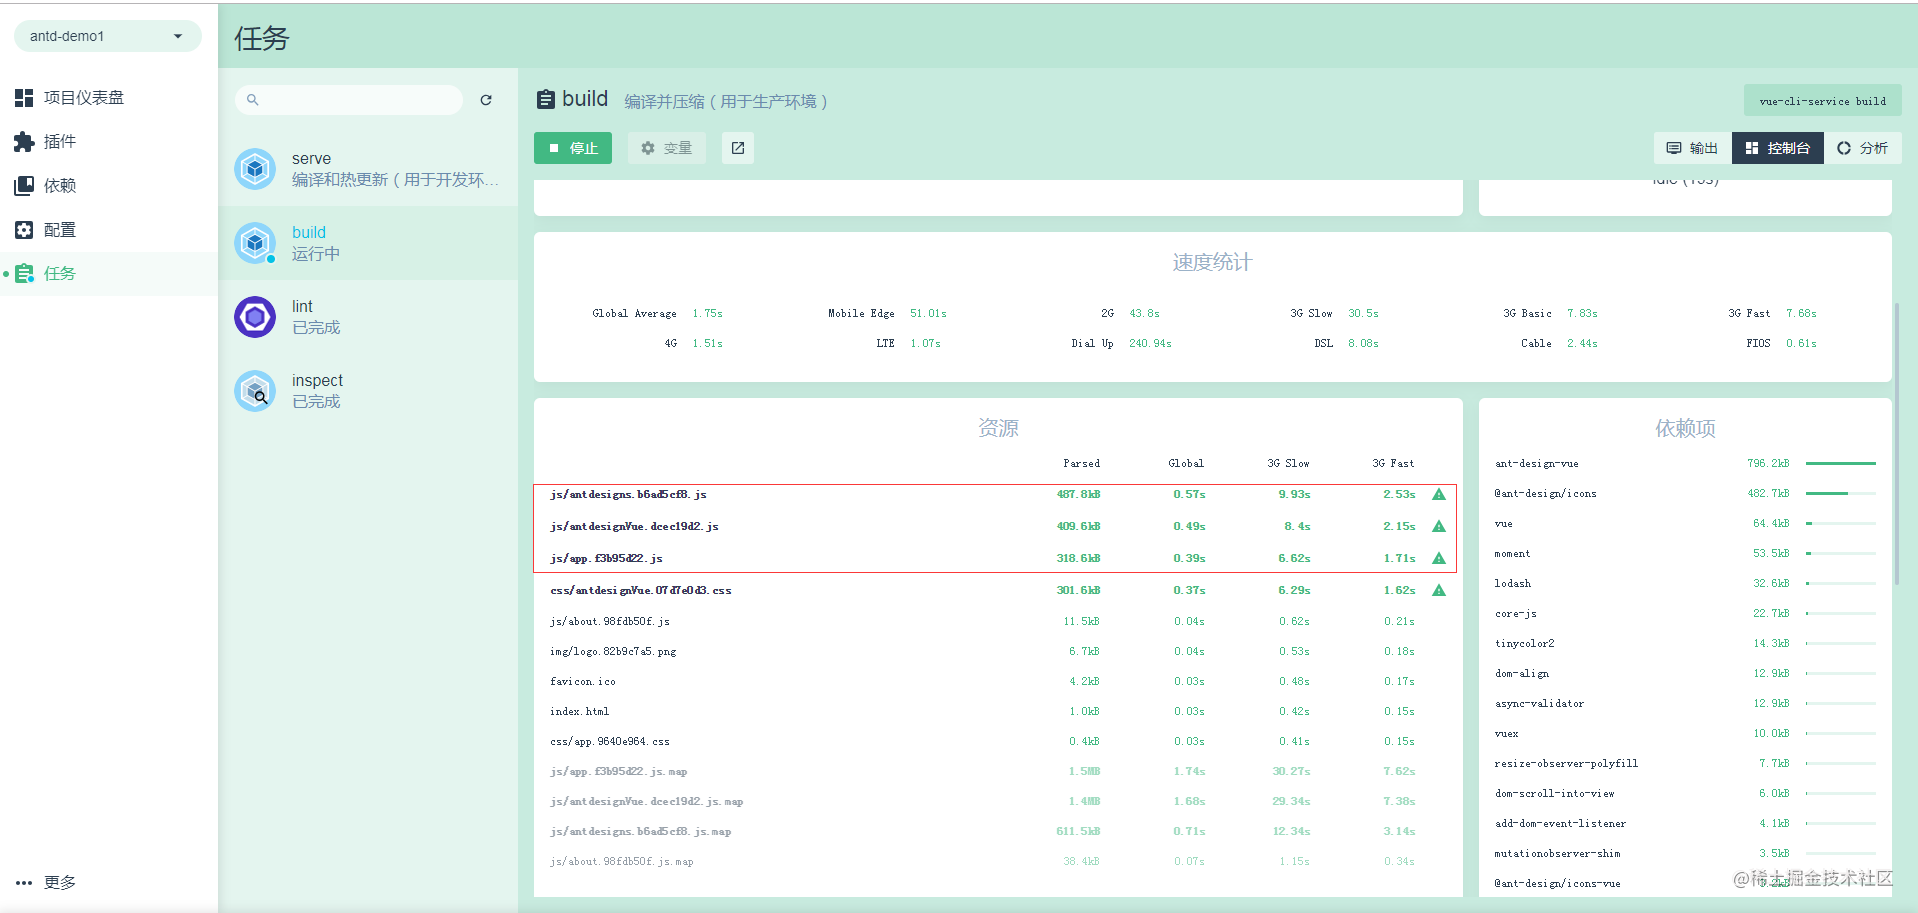Click inside the task search field

pyautogui.click(x=350, y=100)
